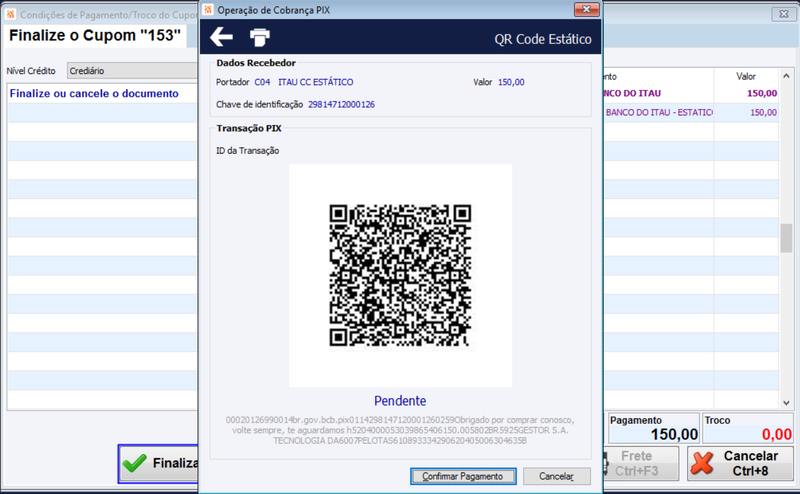Close the Condições de Pagamento background window

[784, 14]
